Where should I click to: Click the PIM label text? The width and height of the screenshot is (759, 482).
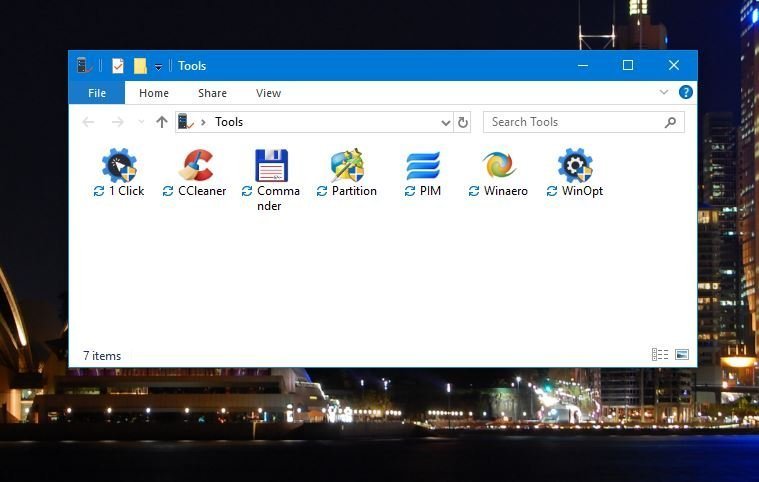click(x=430, y=191)
